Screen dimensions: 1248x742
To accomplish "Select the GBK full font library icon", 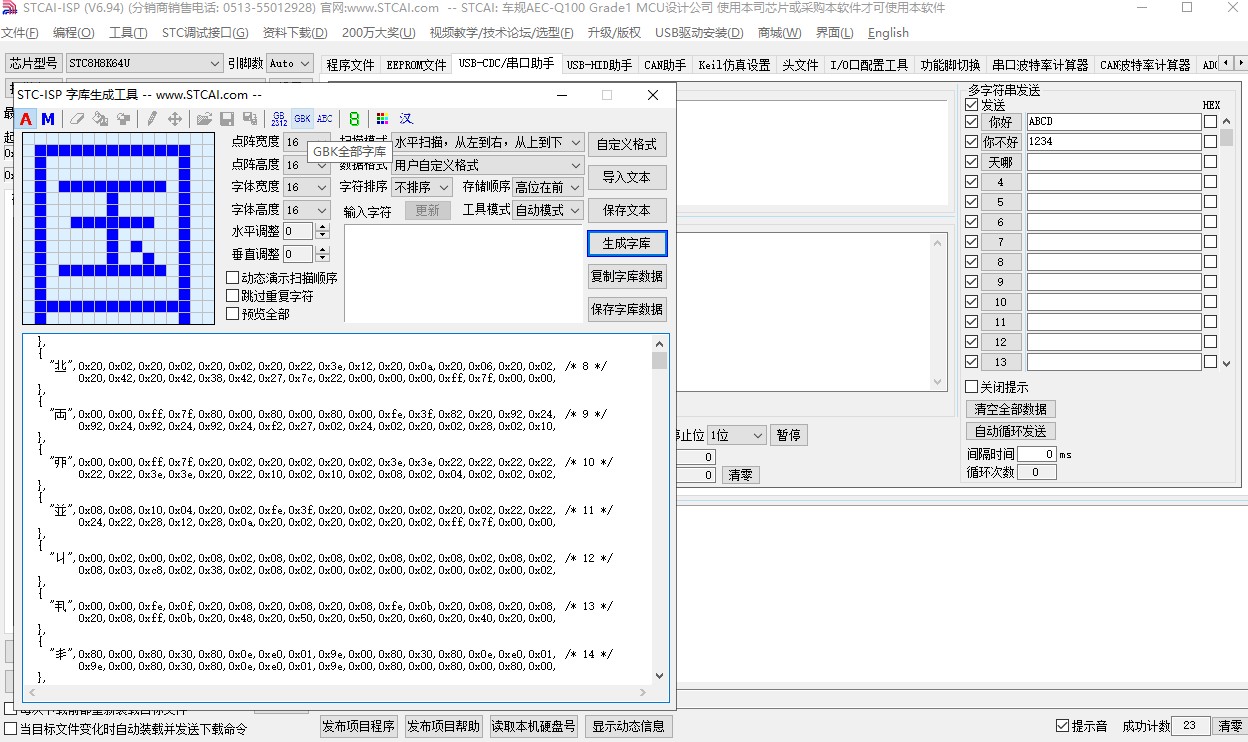I will coord(302,119).
